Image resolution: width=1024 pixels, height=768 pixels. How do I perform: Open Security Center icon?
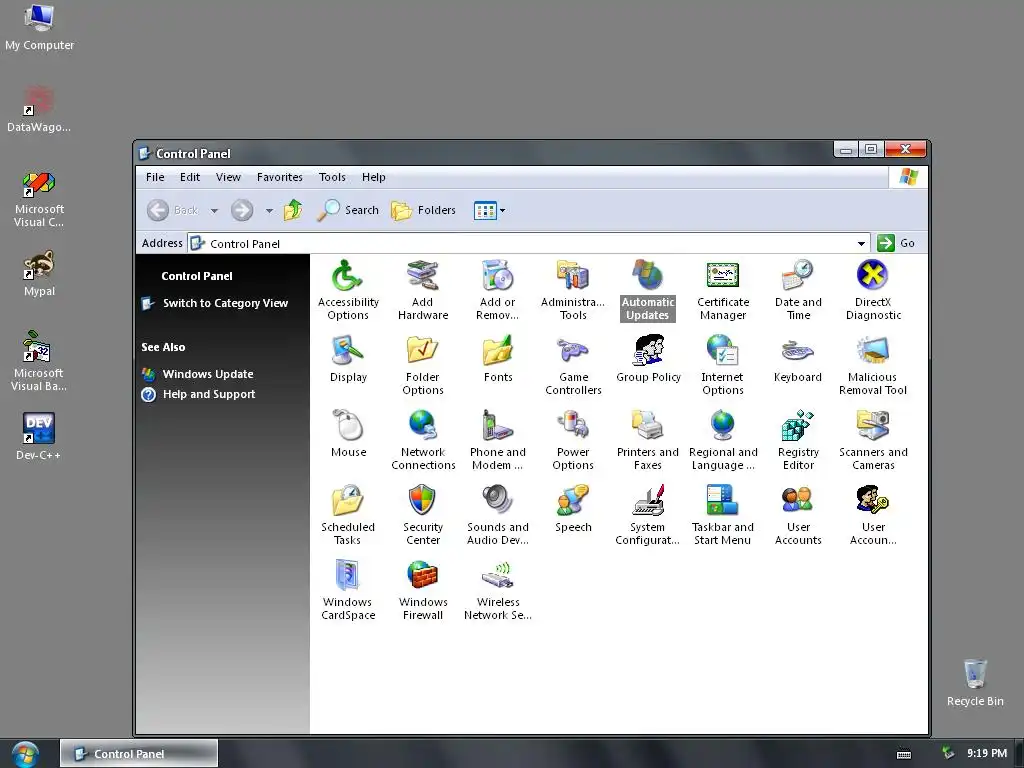coord(423,515)
